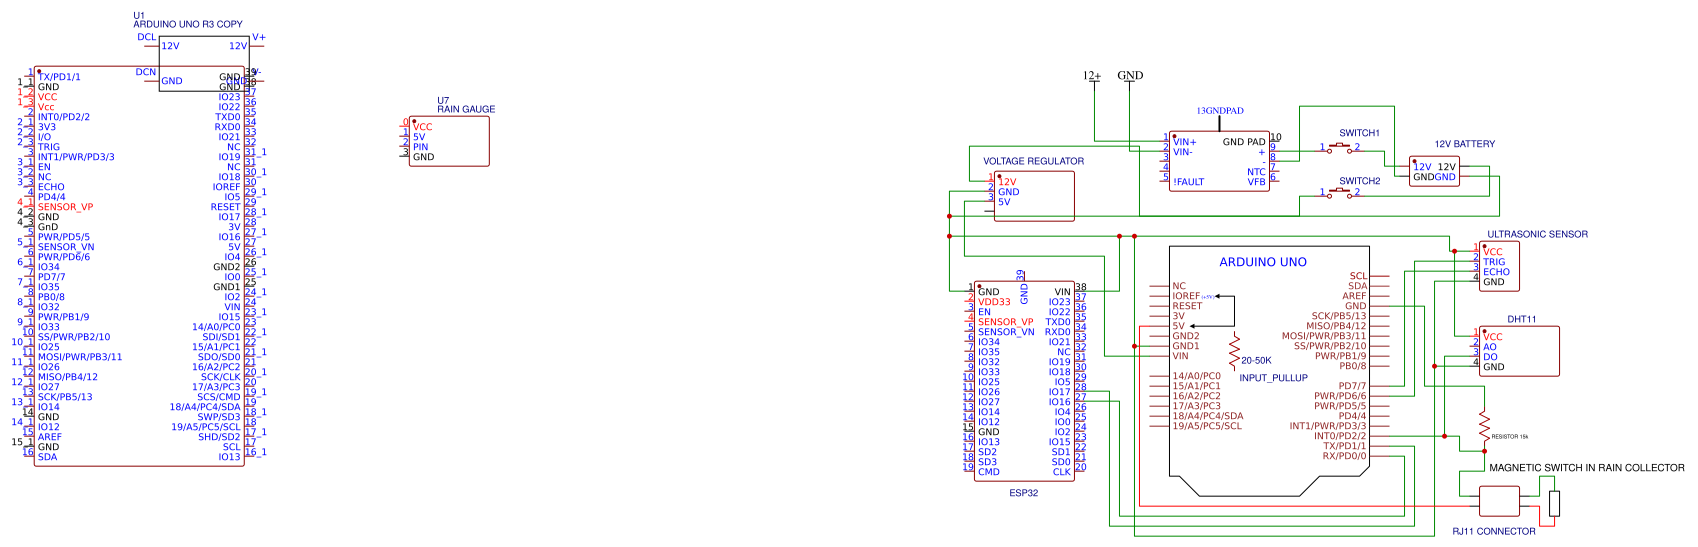Click the SWITCH1 label
The width and height of the screenshot is (1698, 547).
1359,133
